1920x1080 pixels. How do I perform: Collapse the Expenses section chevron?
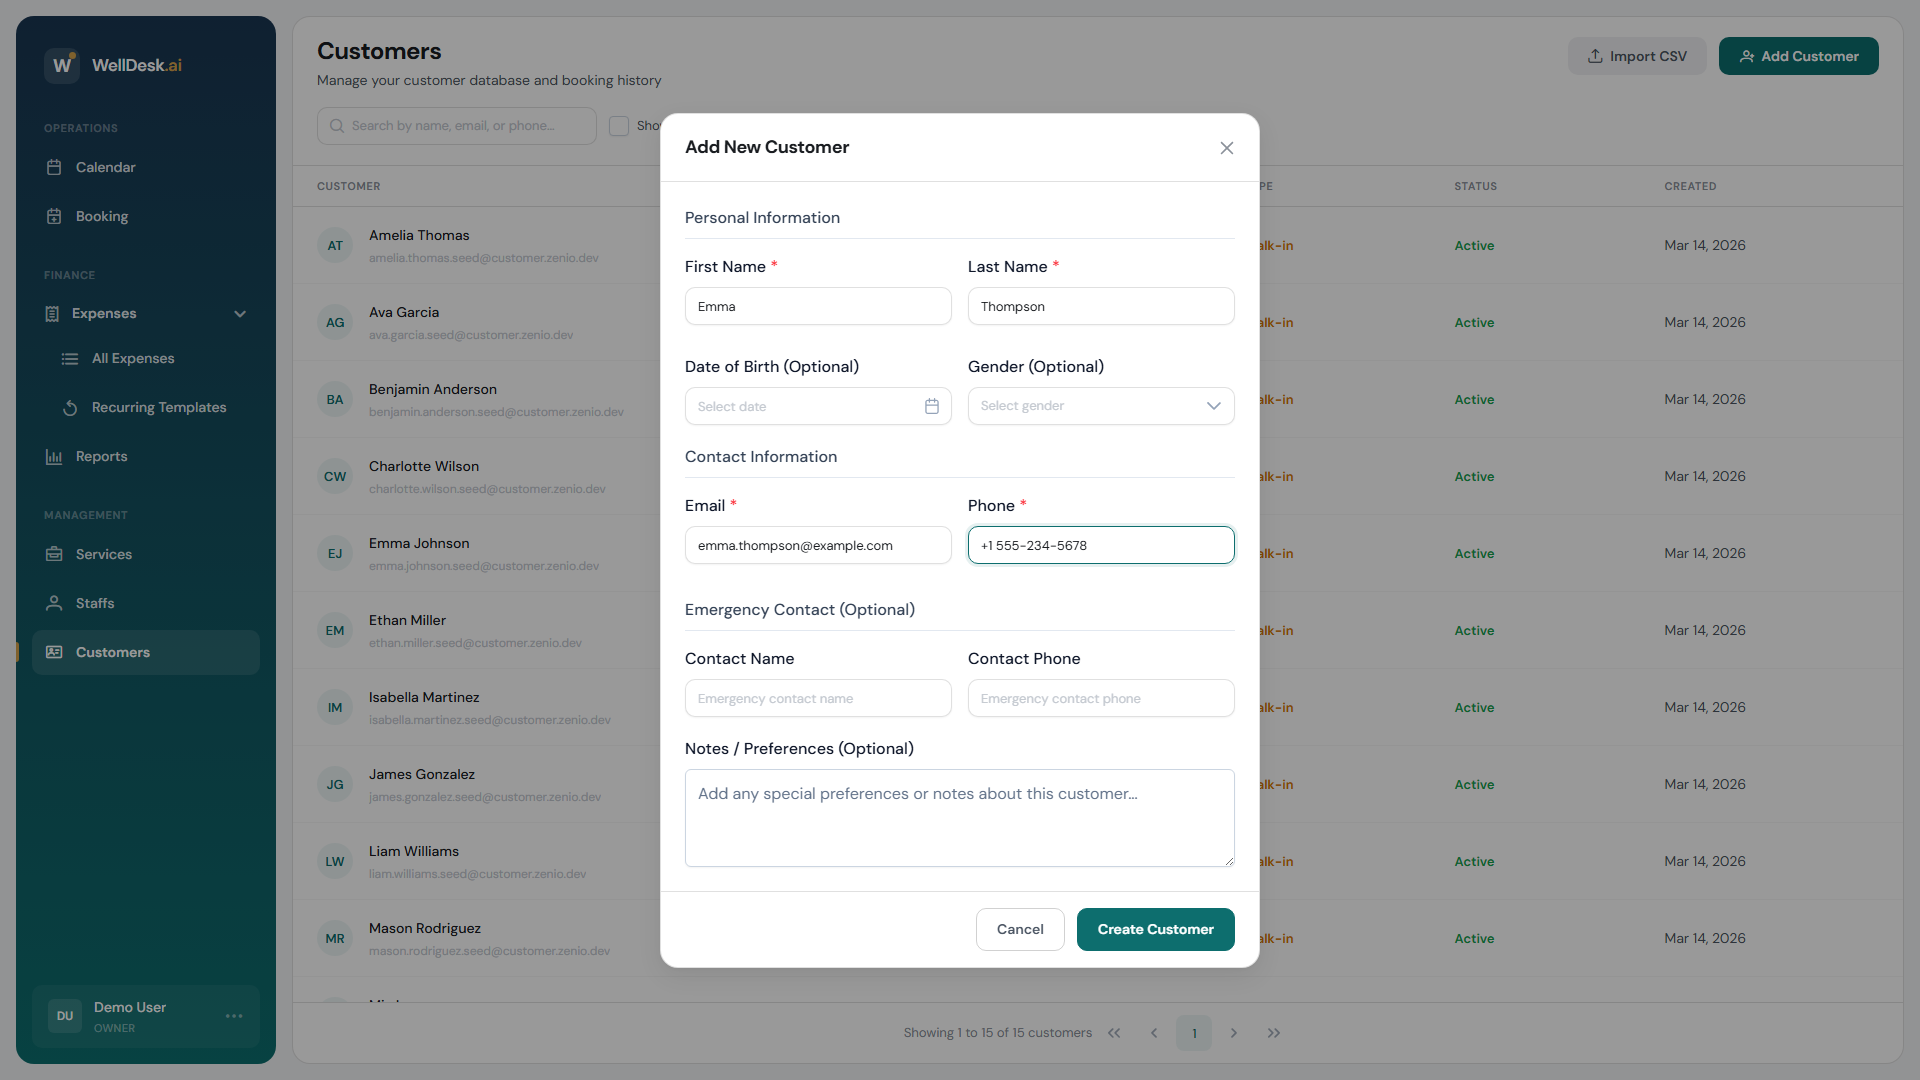[x=240, y=314]
